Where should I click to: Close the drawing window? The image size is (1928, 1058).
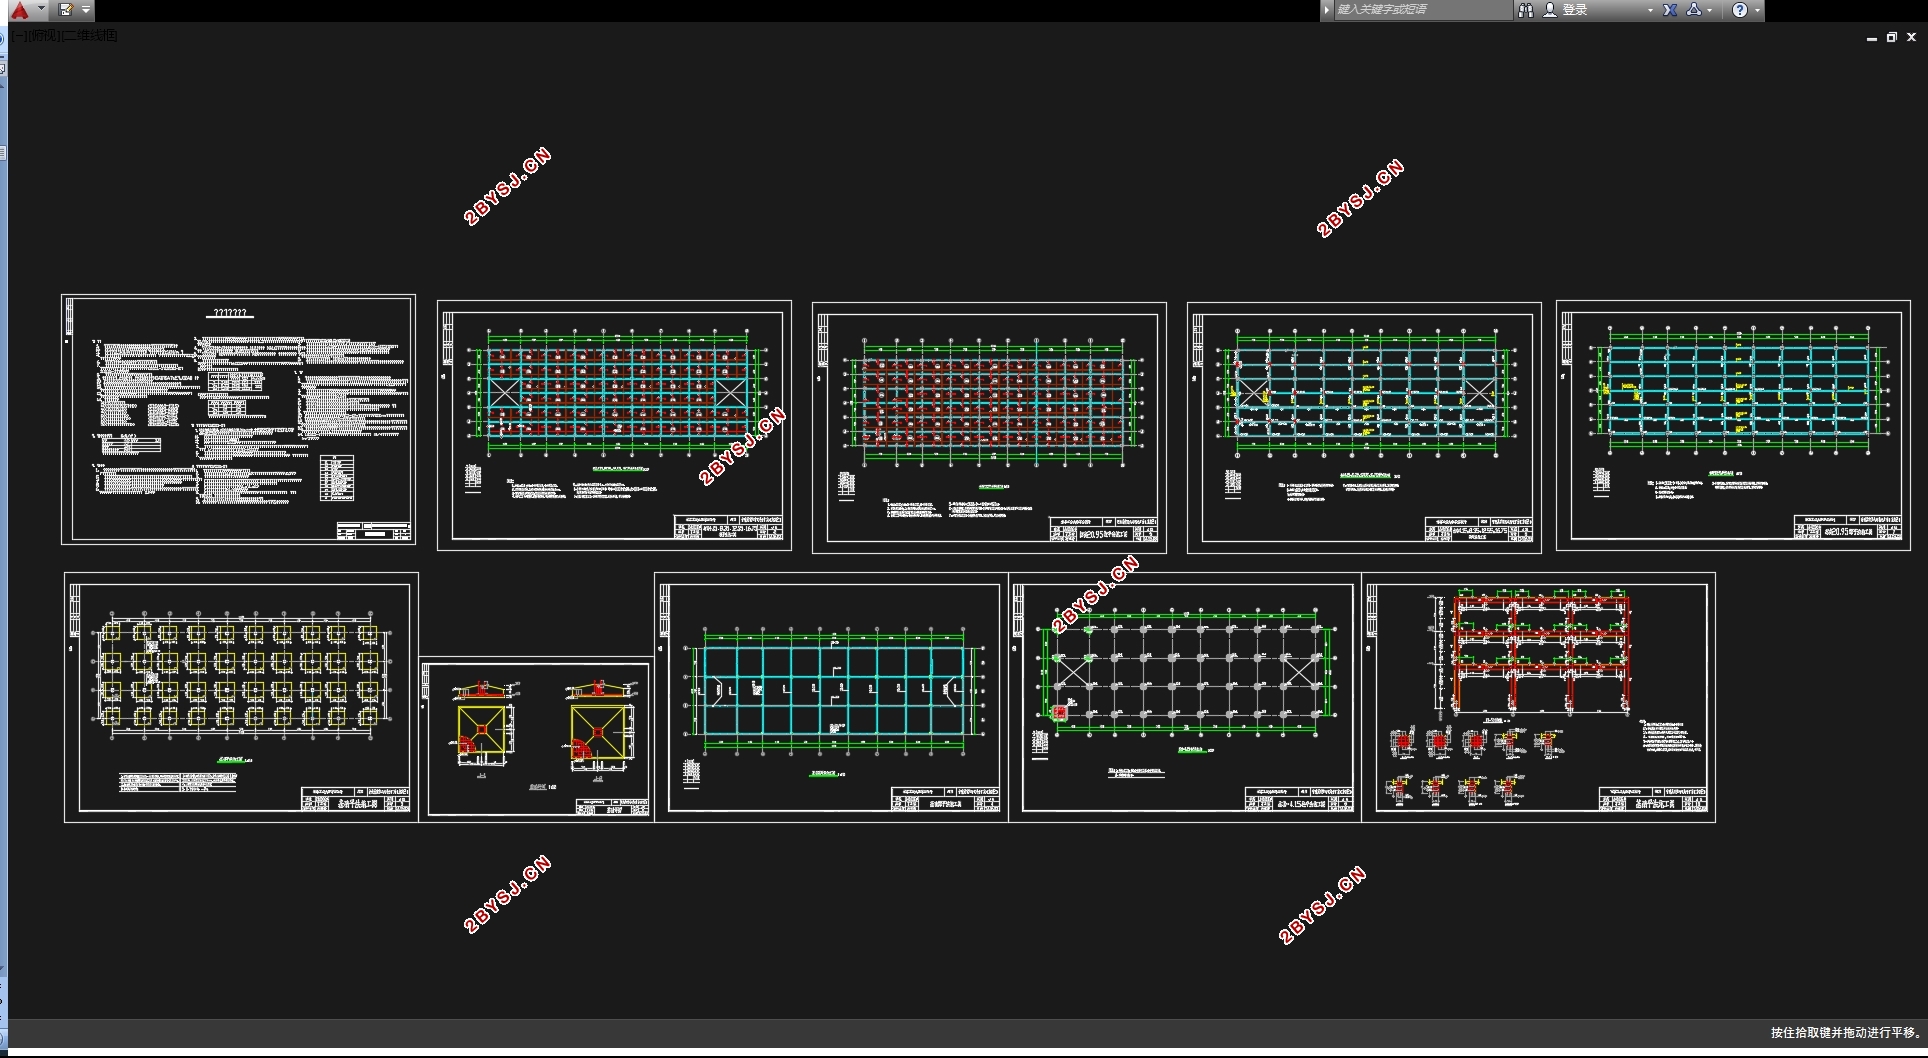click(1911, 37)
